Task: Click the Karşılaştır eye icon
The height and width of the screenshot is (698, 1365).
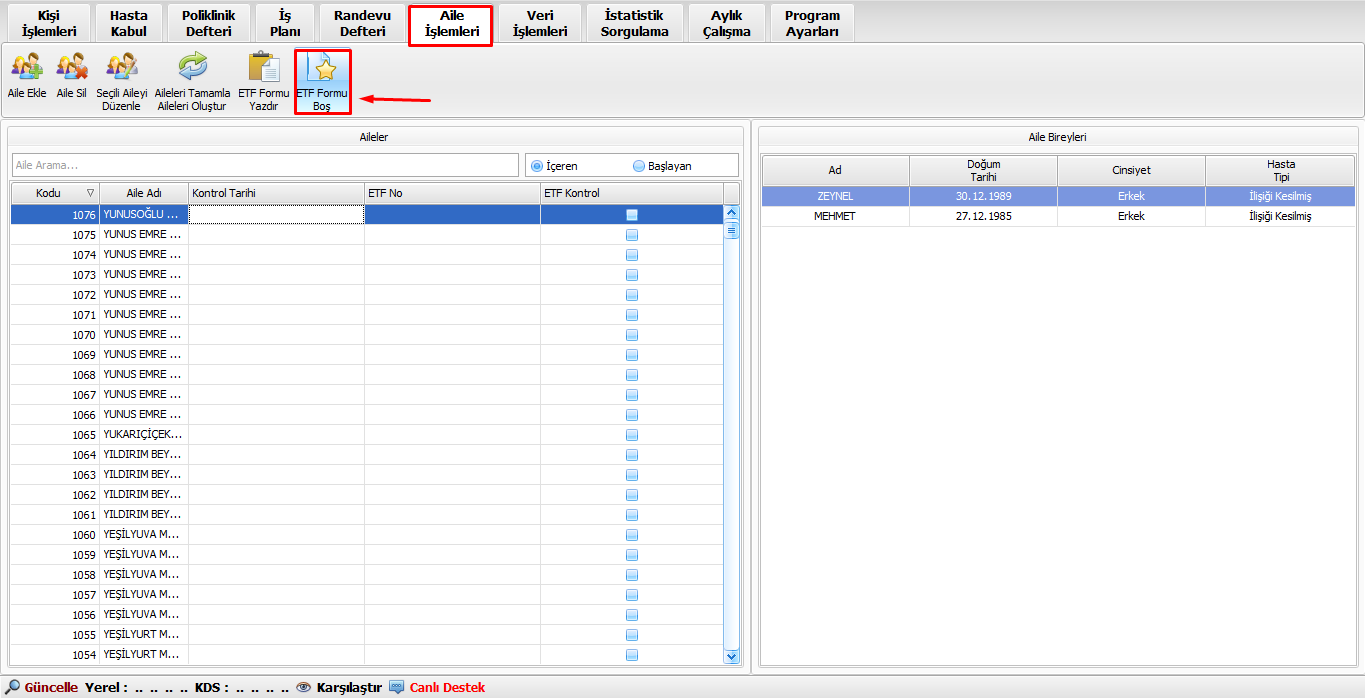Action: pos(304,687)
